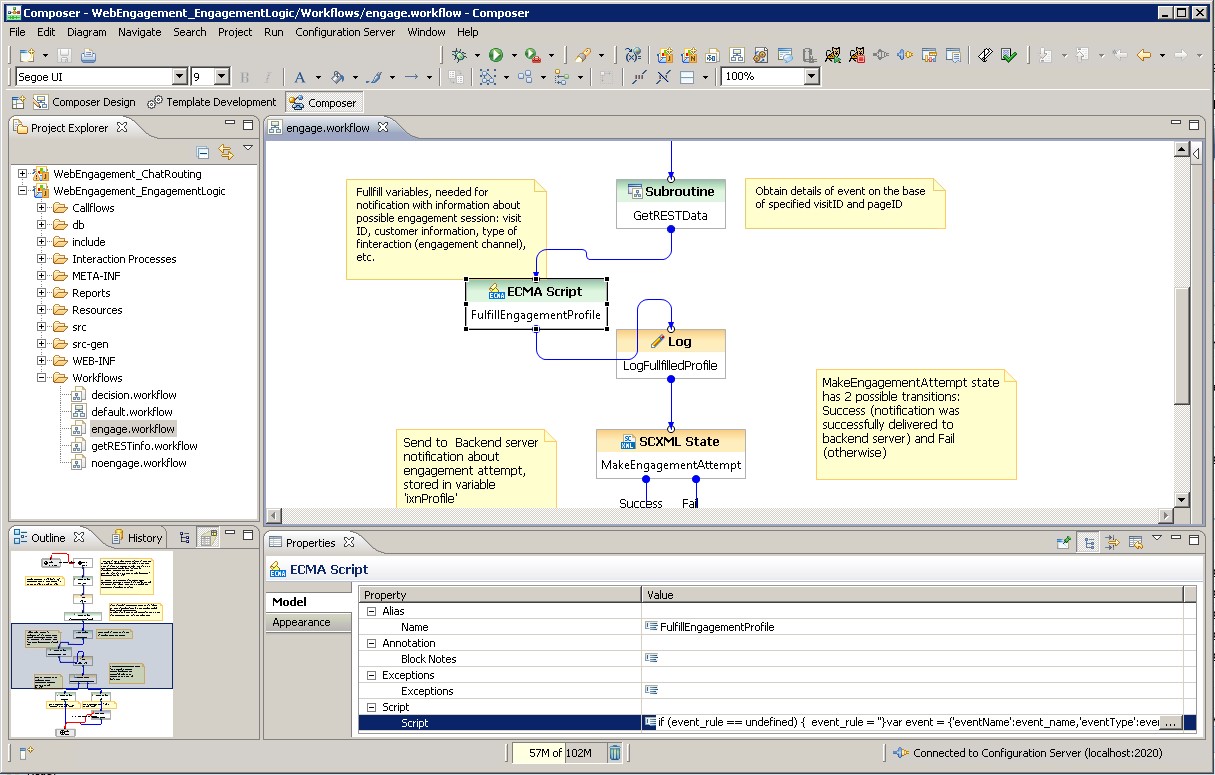The image size is (1215, 775).
Task: Toggle Link with Editor in Project Explorer
Action: [x=225, y=152]
